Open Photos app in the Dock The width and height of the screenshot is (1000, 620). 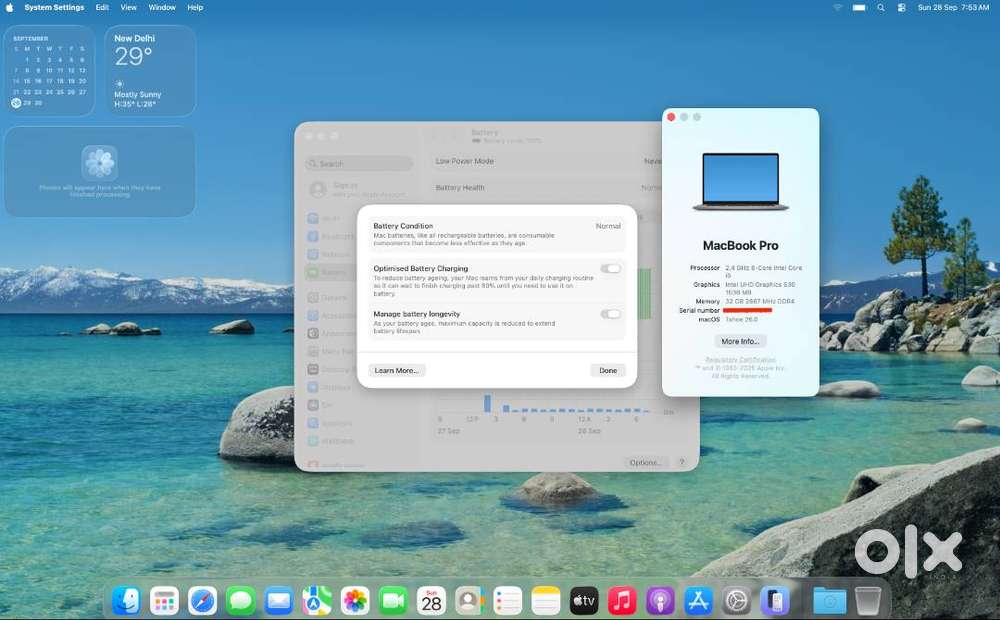point(355,600)
